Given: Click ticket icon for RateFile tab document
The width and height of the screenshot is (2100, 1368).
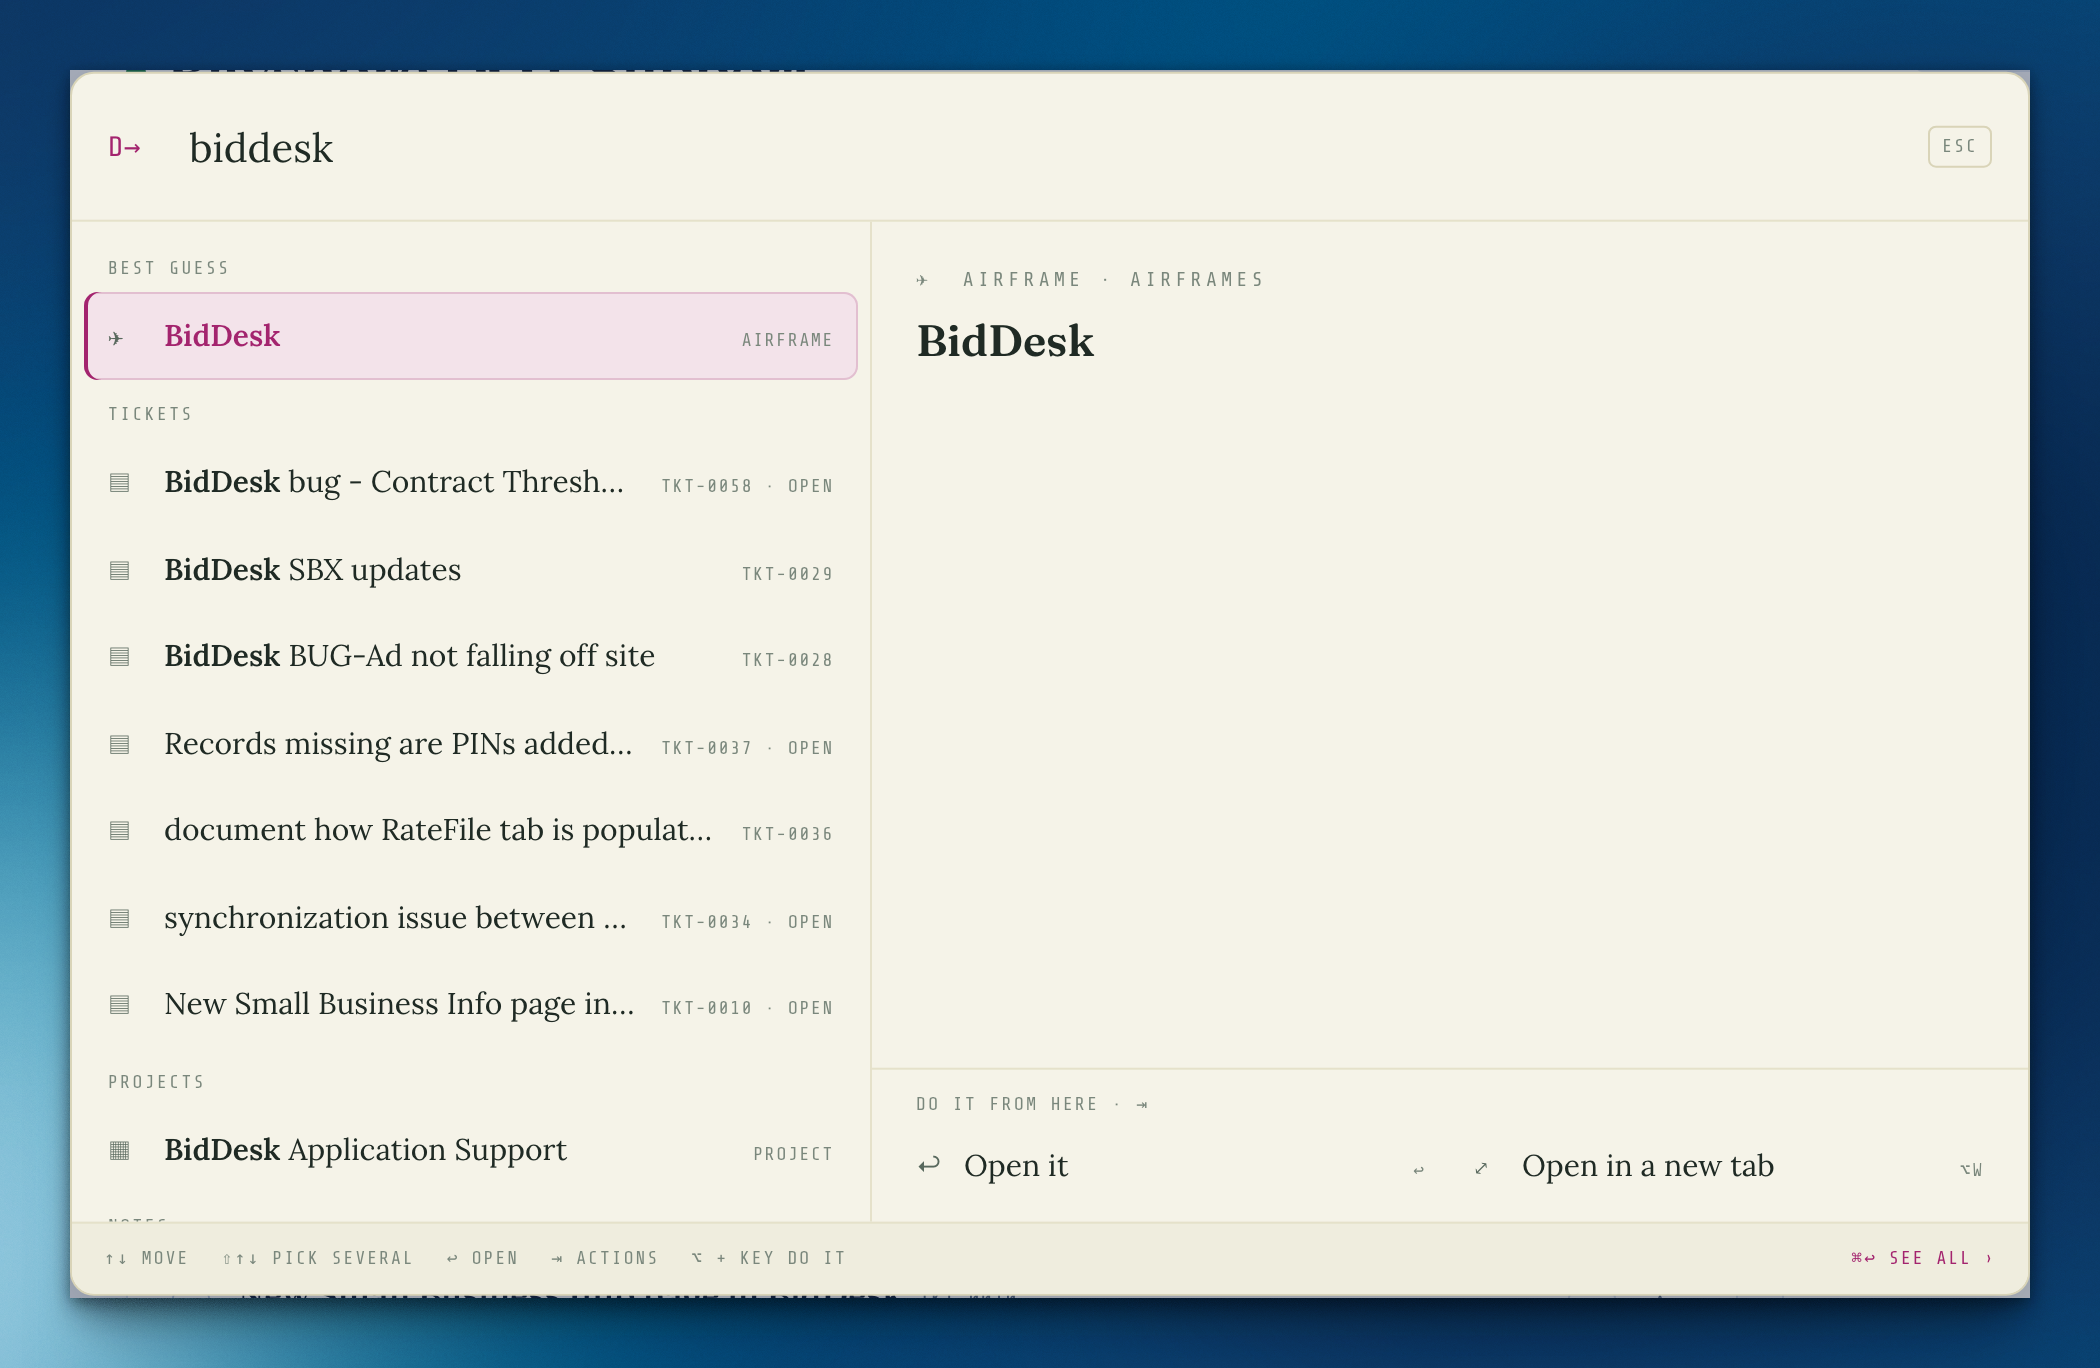Looking at the screenshot, I should click(119, 831).
